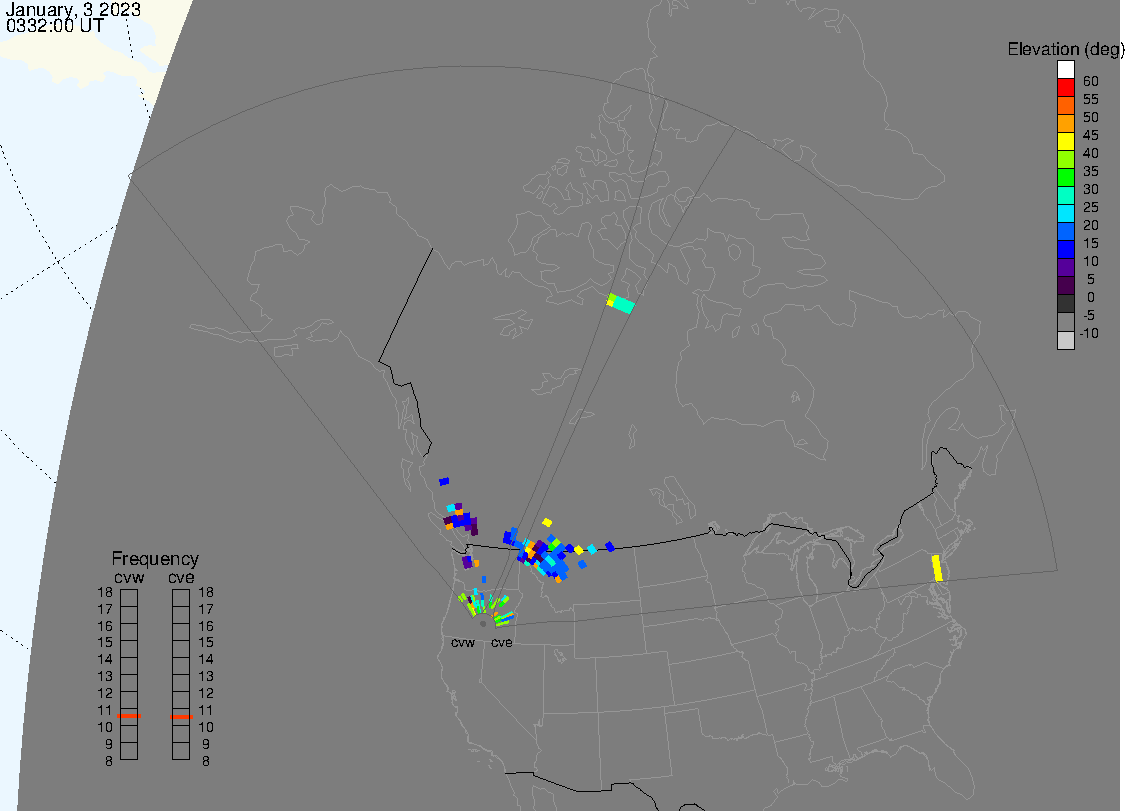1125x811 pixels.
Task: Click the time stamp '0332:00 UT'
Action: point(55,26)
